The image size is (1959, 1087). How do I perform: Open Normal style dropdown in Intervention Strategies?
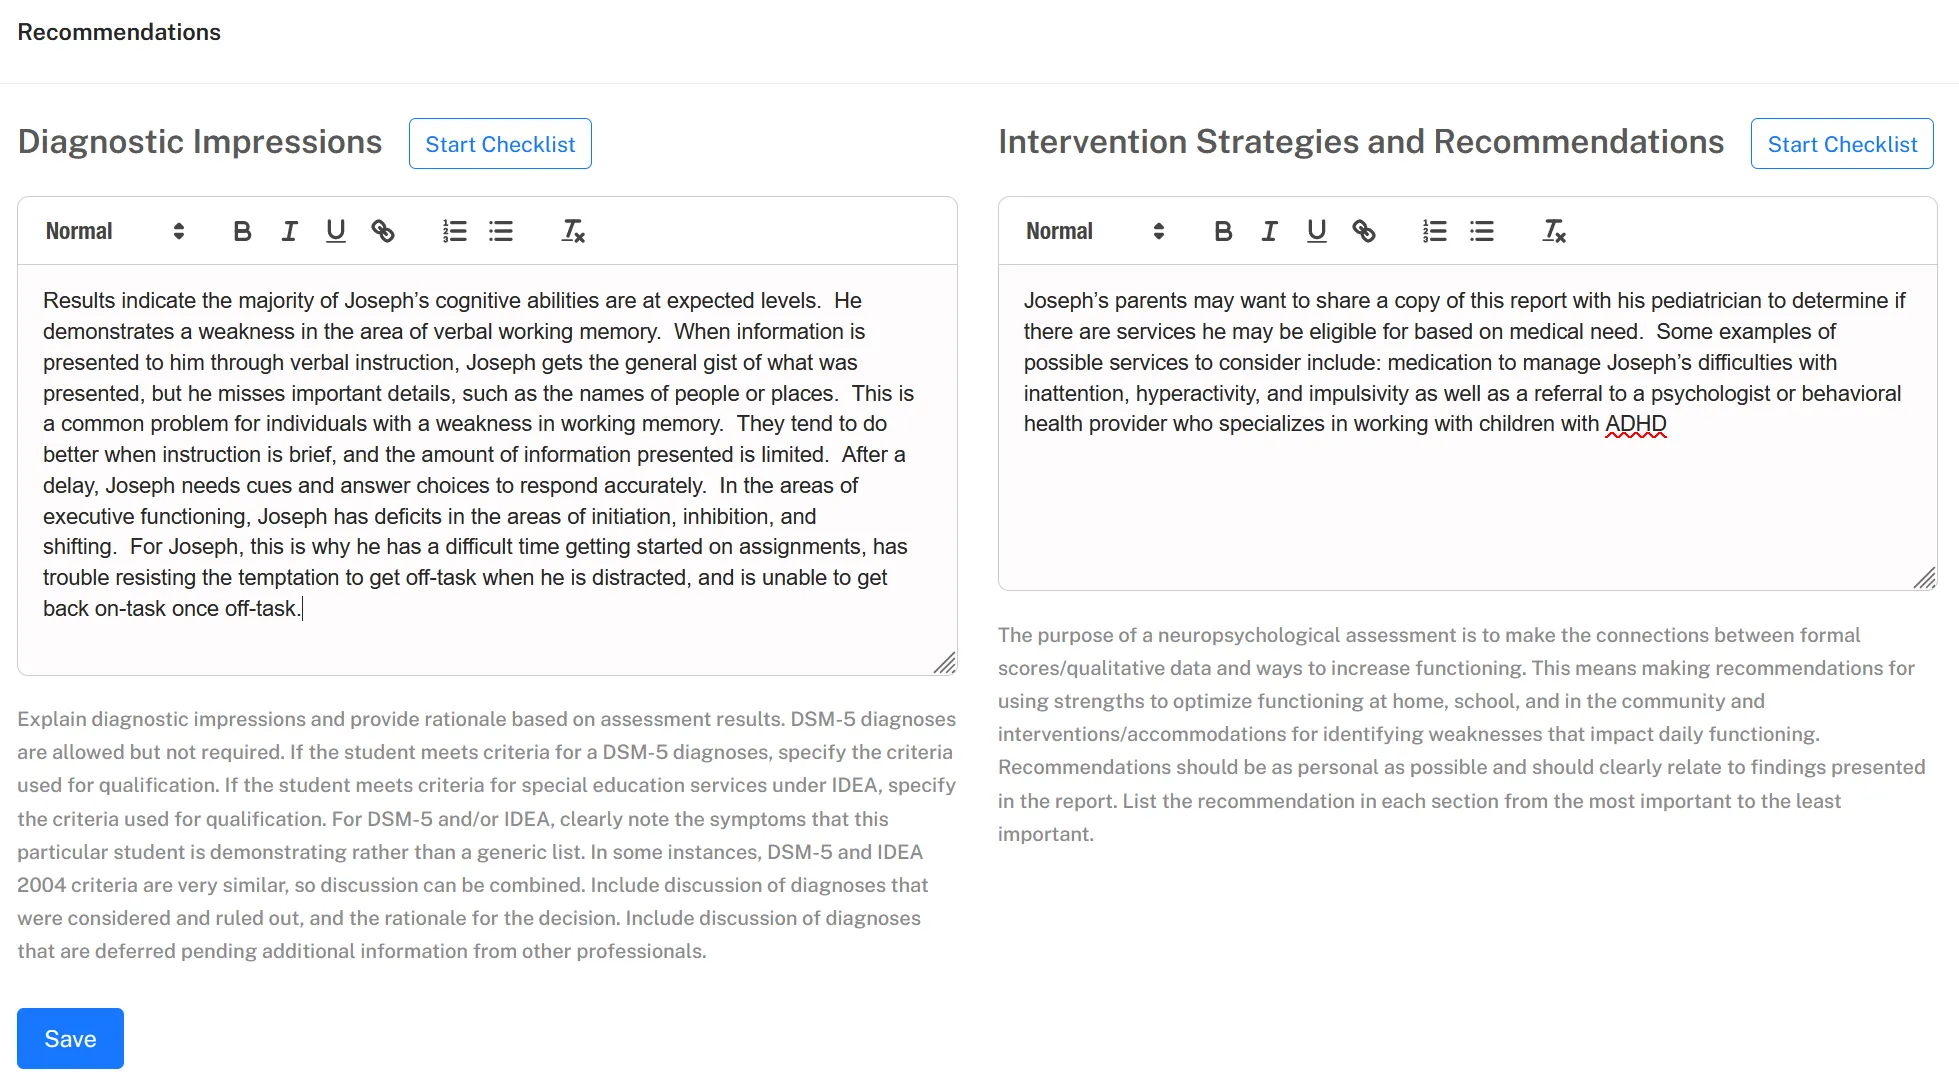[1096, 231]
